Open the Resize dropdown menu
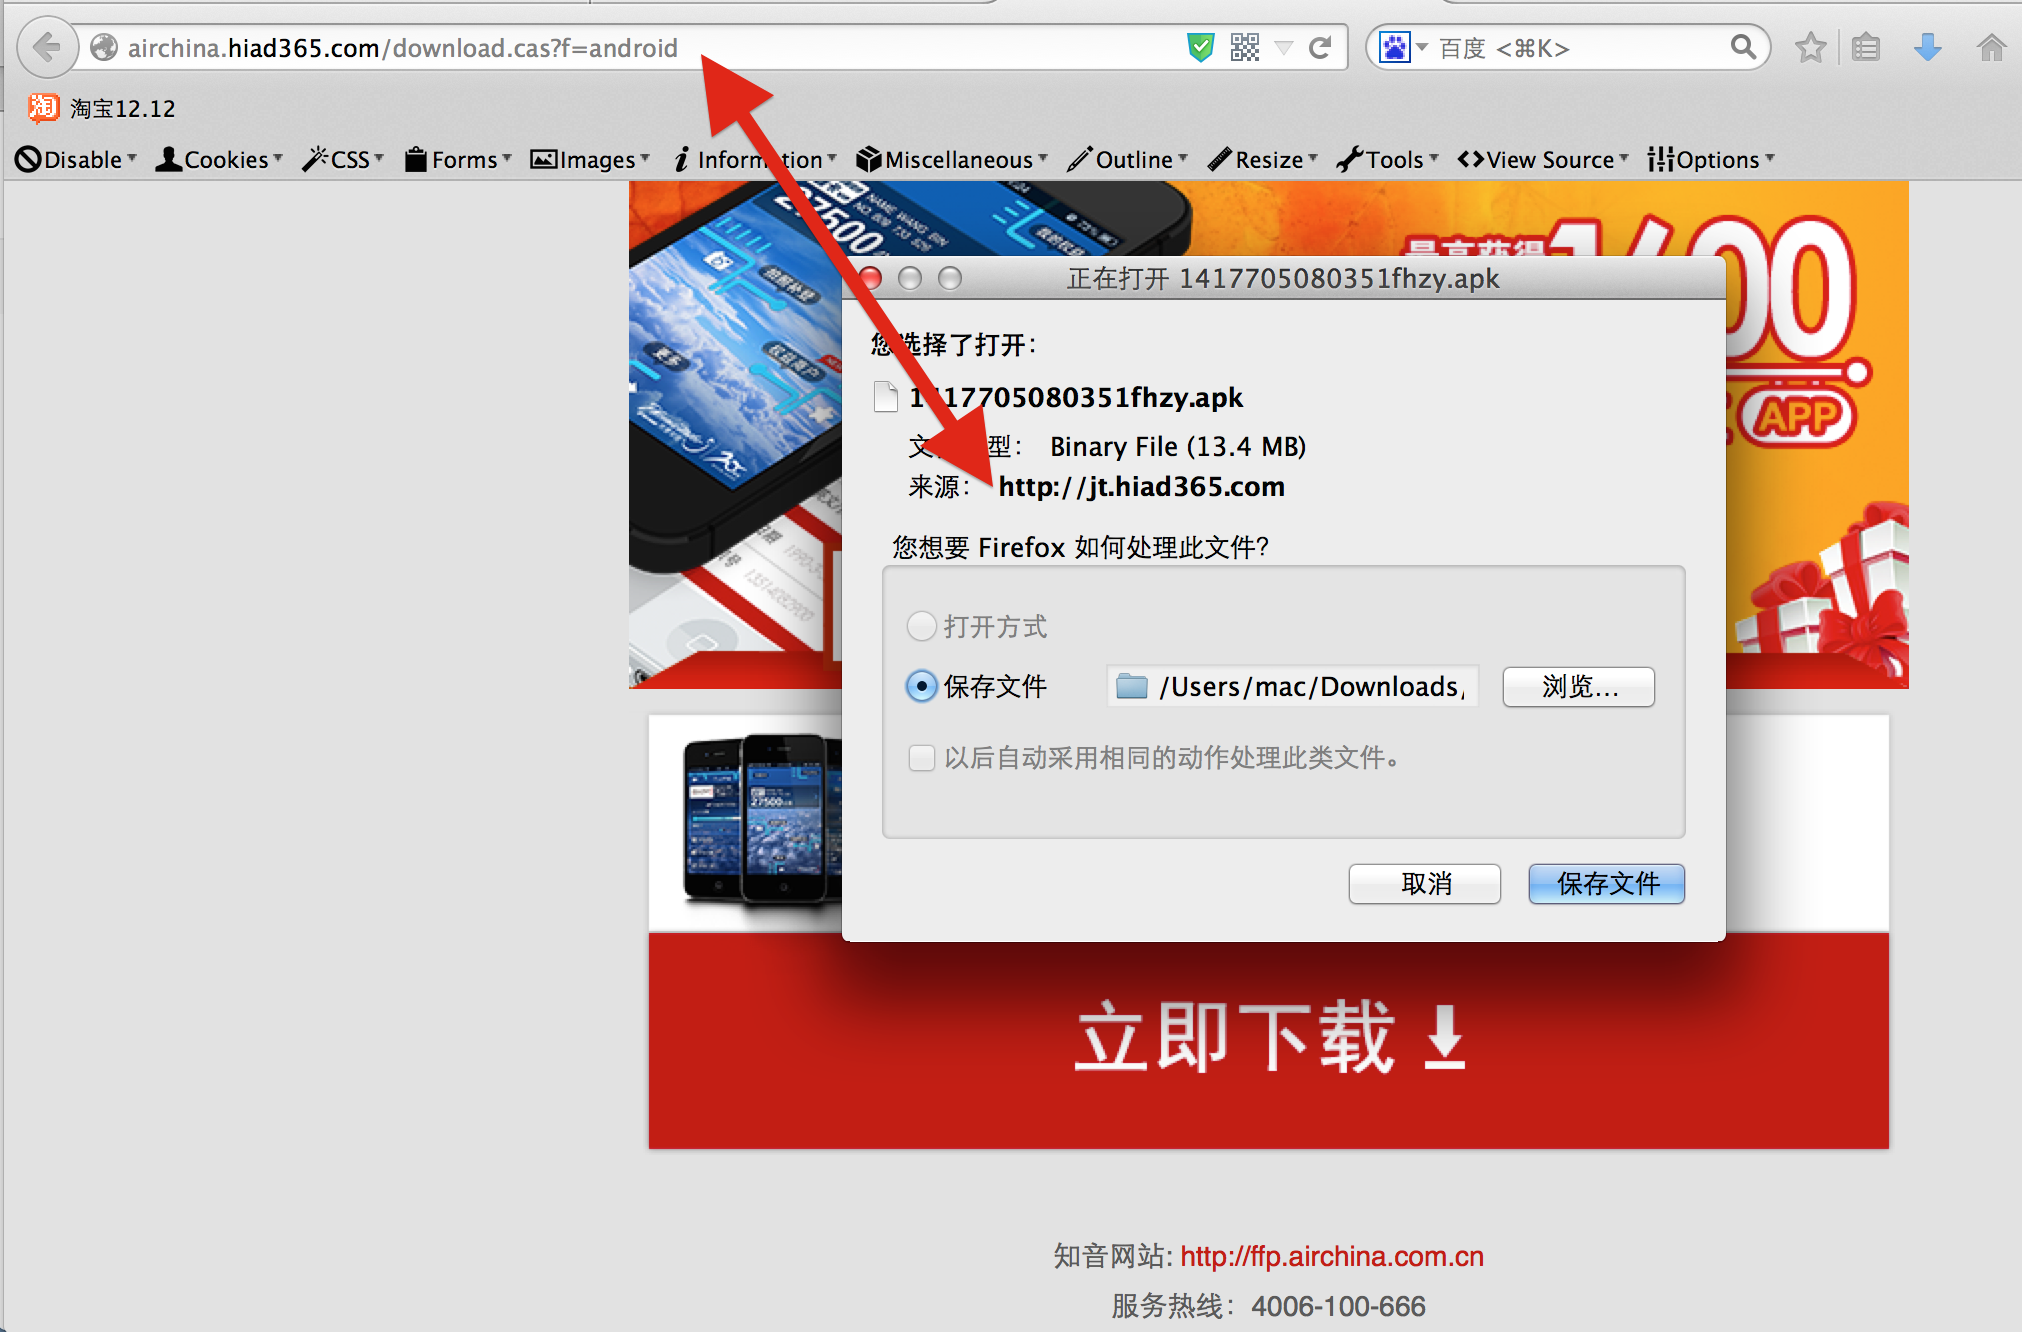This screenshot has width=2022, height=1332. [x=1263, y=159]
